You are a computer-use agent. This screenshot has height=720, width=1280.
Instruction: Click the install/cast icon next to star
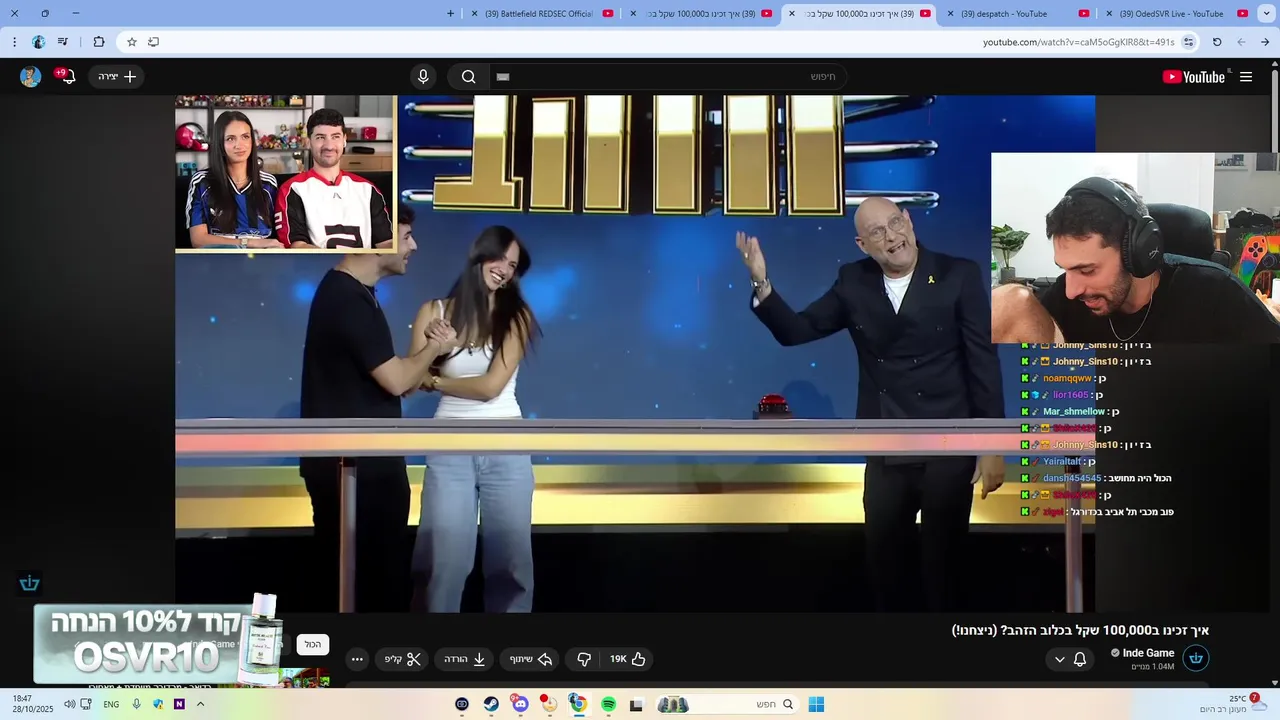tap(153, 42)
